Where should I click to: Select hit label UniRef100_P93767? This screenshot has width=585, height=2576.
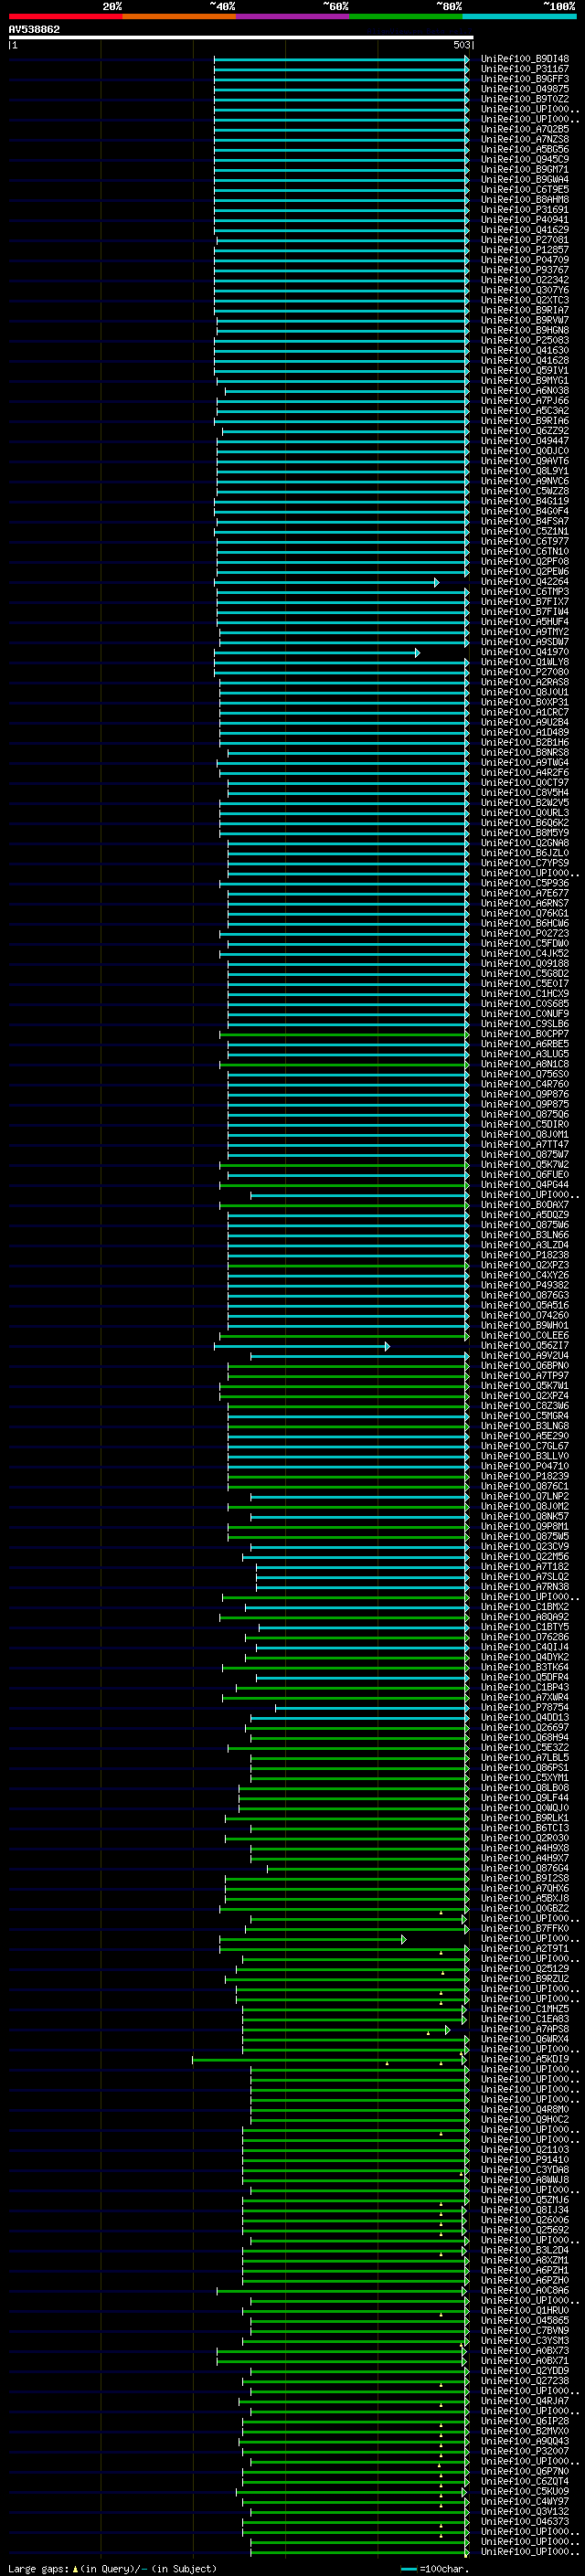tap(525, 270)
